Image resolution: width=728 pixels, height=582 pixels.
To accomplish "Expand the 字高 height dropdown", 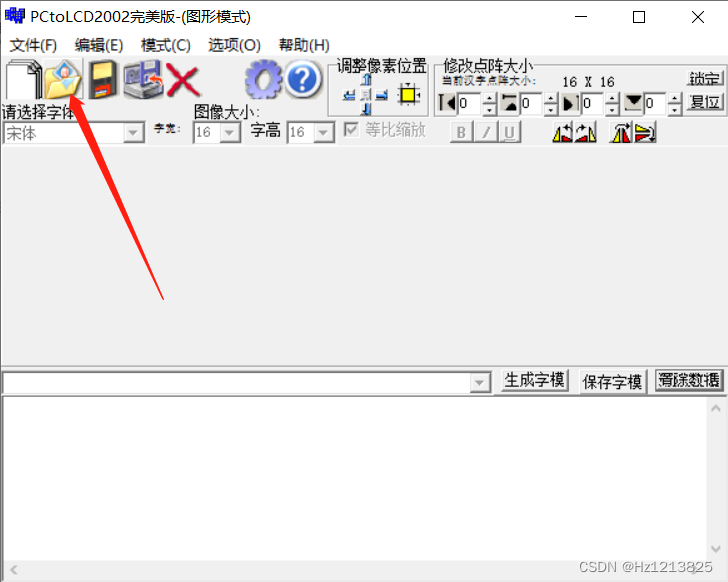I will coord(324,133).
